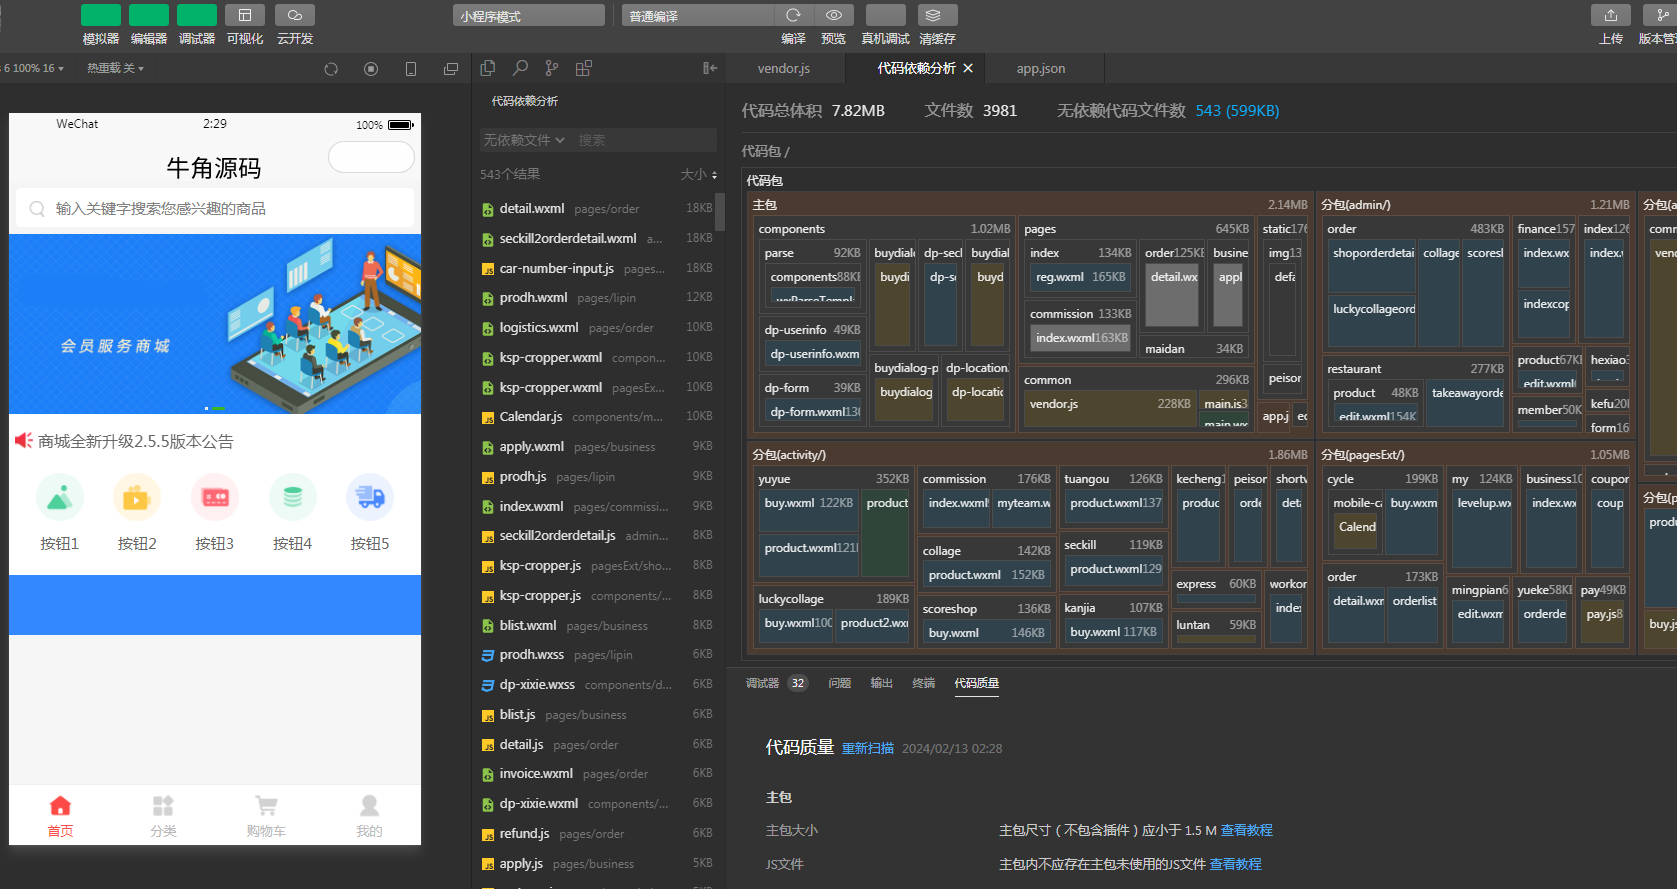
Task: Tap the 按钮4 icon in the simulator
Action: pos(293,497)
